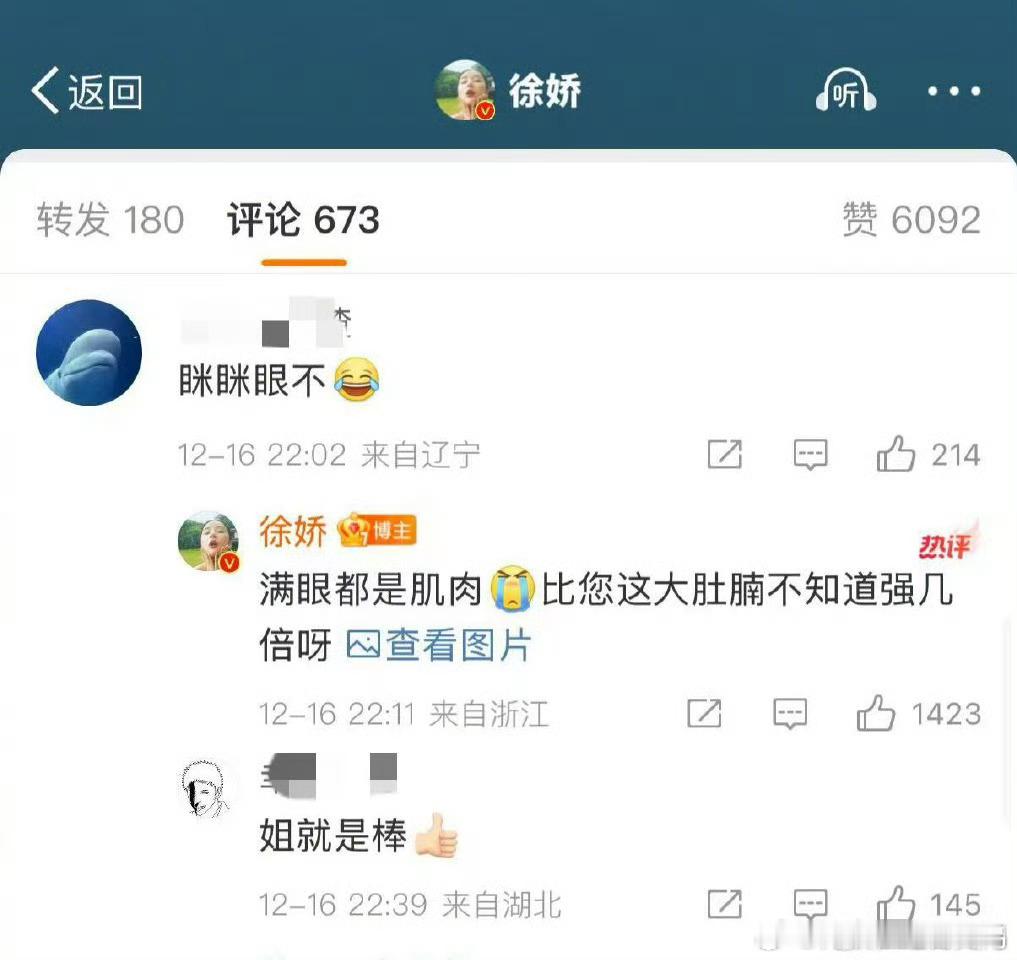Open the 听 headphone listen icon

pos(846,91)
